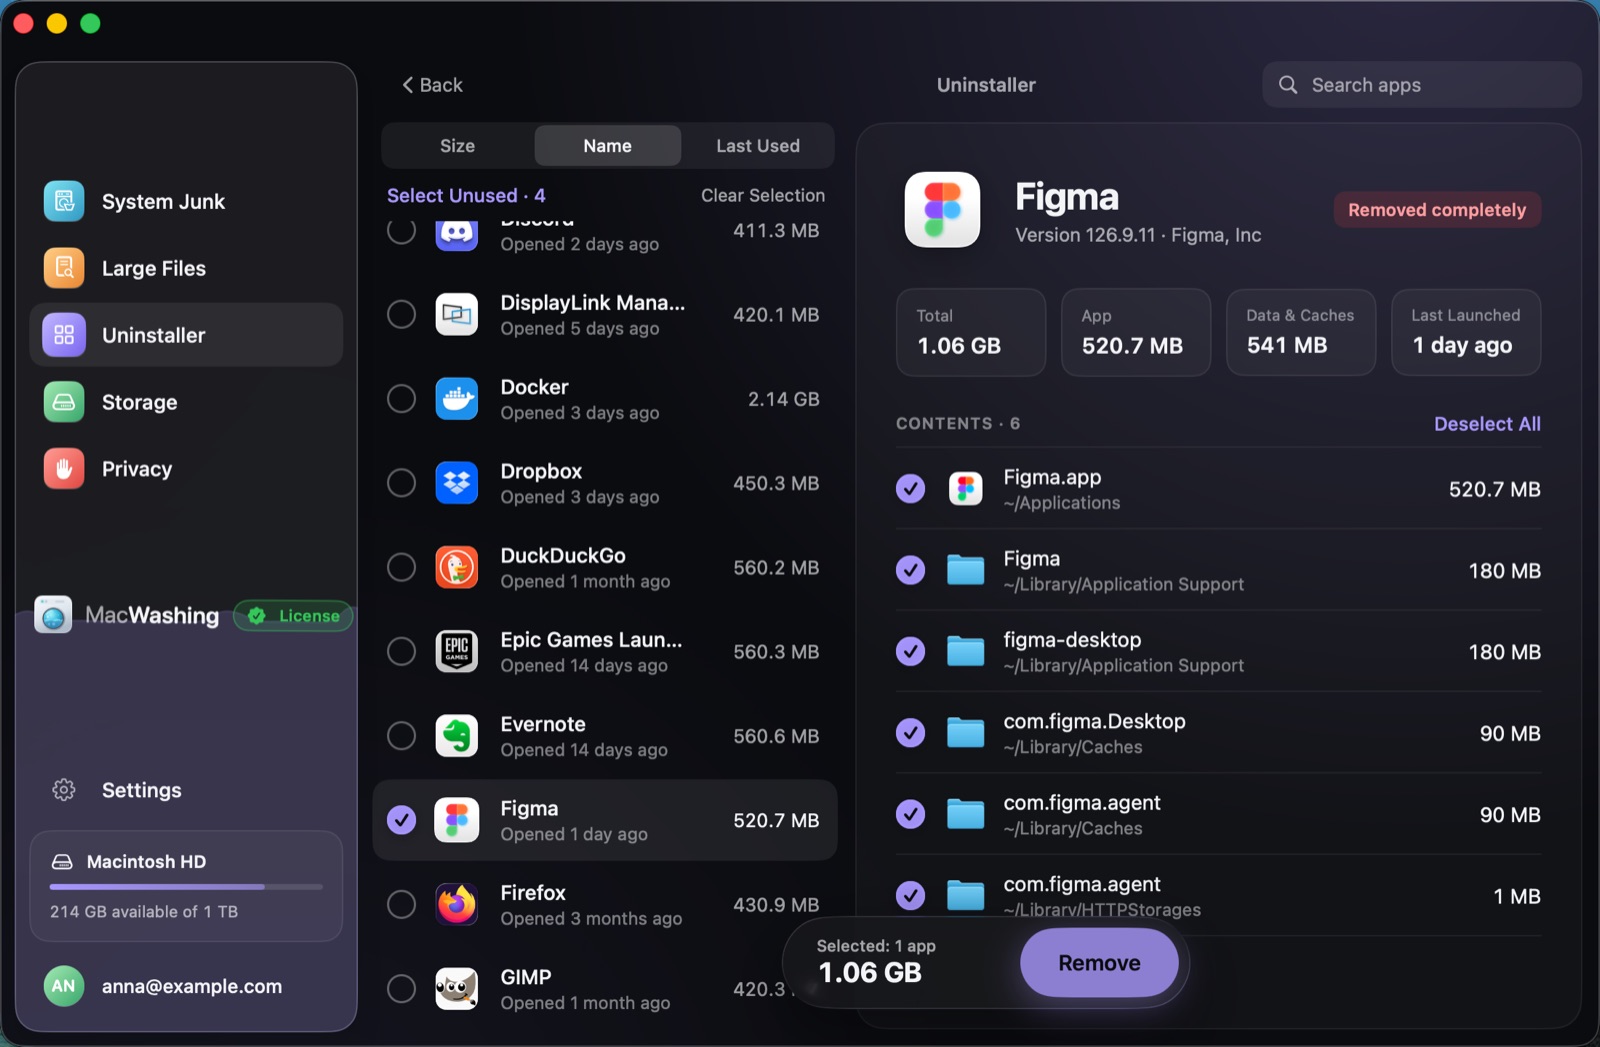Viewport: 1600px width, 1047px height.
Task: Open the Privacy hand icon
Action: [x=64, y=469]
